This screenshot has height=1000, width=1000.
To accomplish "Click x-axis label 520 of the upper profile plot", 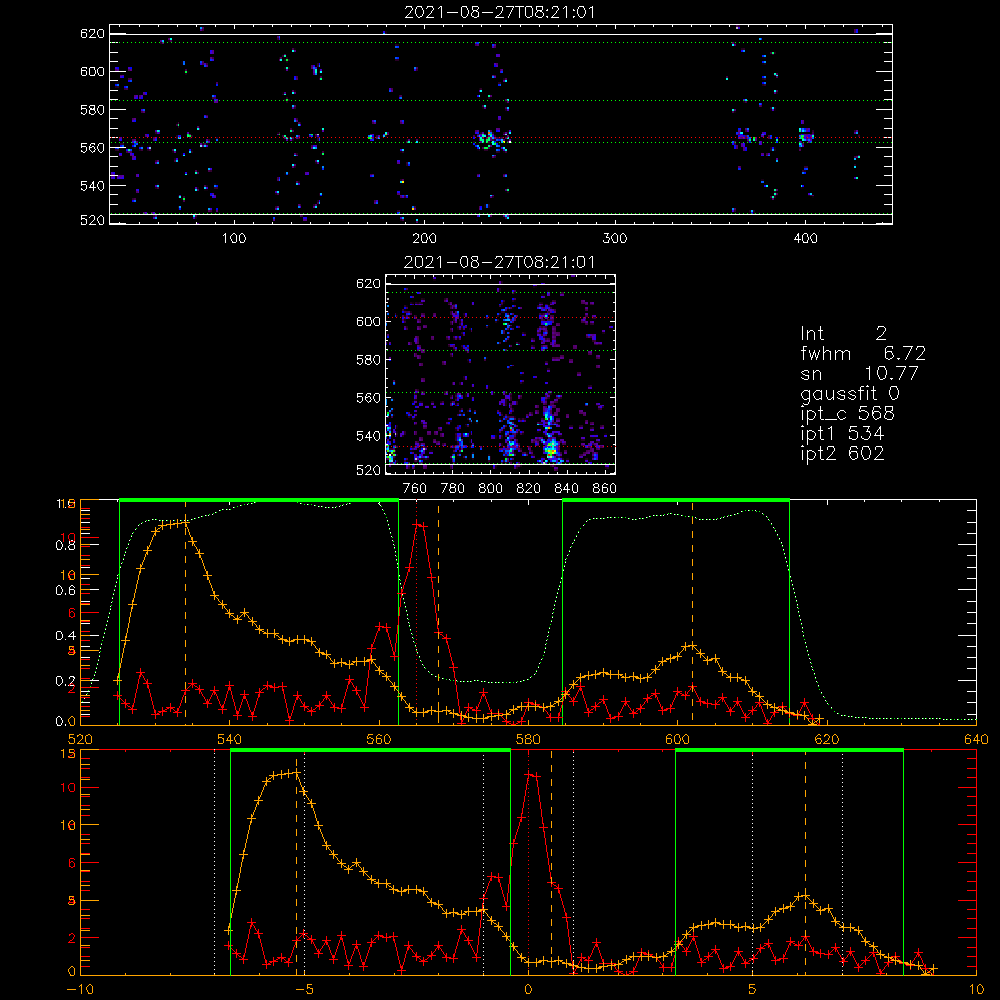I will coord(80,740).
